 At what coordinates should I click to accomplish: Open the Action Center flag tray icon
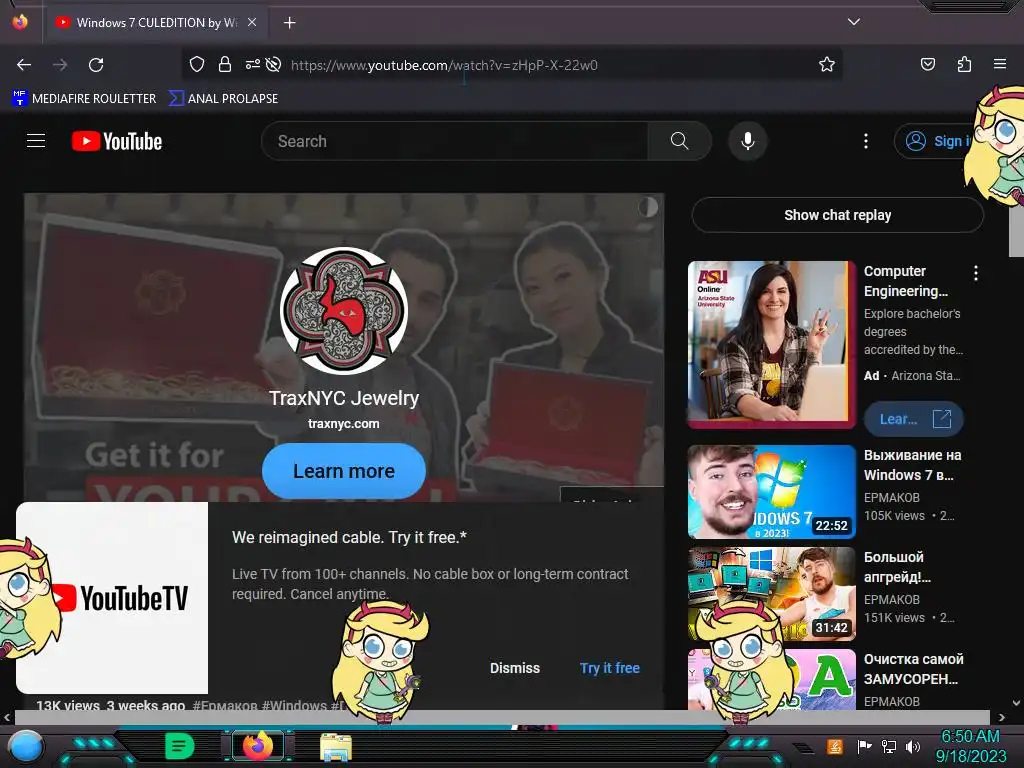click(x=865, y=746)
